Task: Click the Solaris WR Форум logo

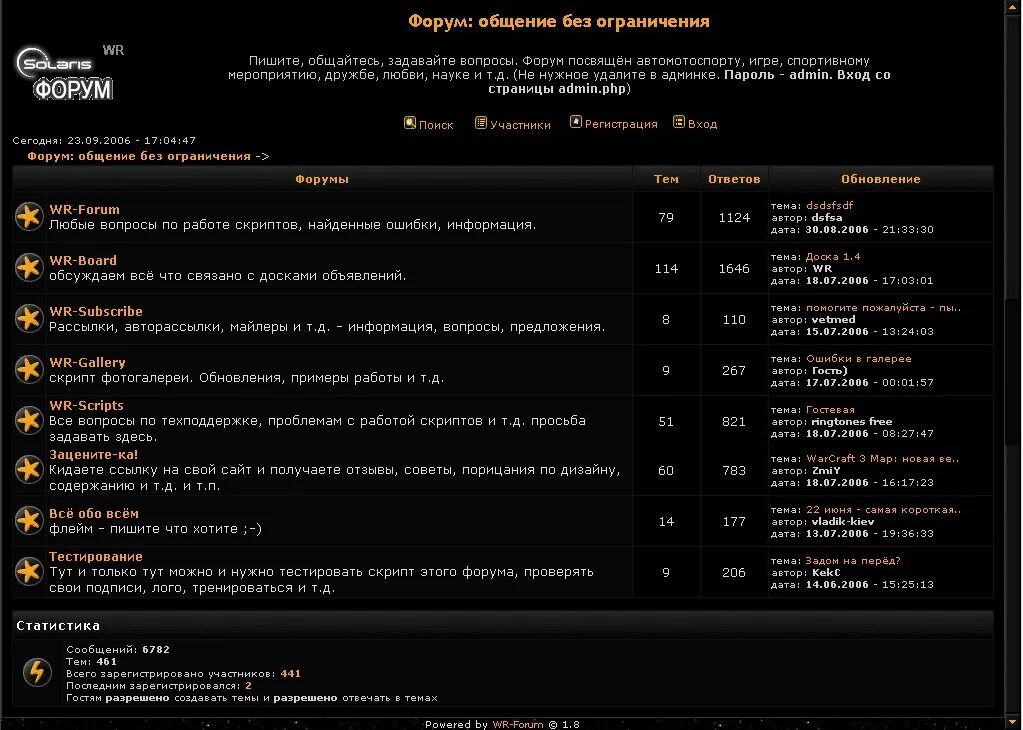Action: [x=70, y=73]
